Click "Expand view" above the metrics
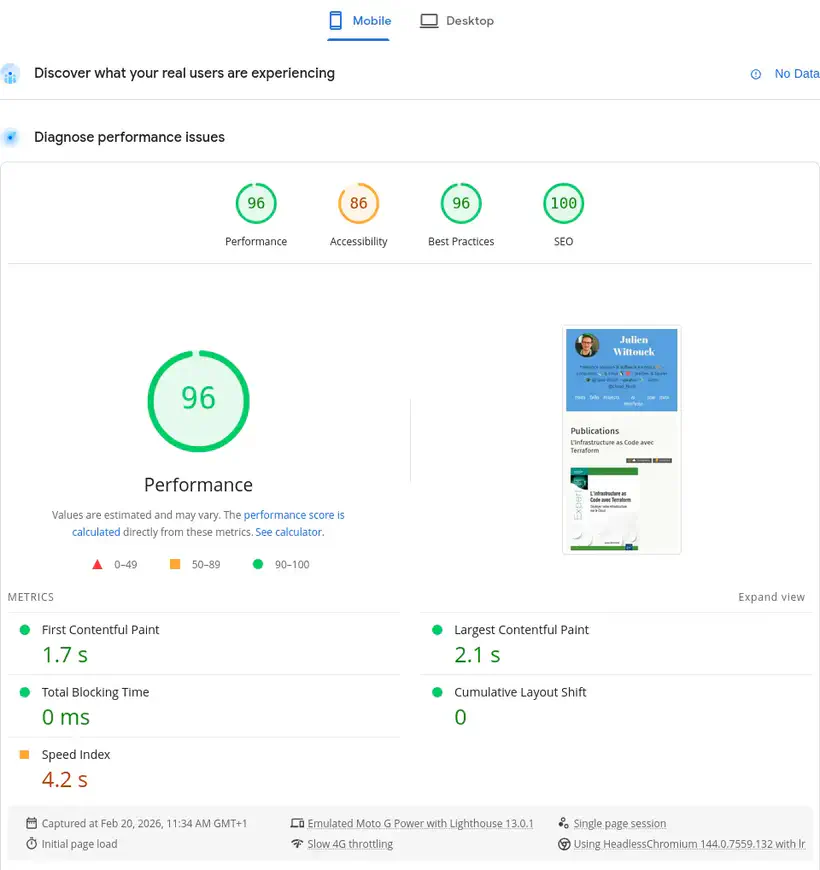This screenshot has height=870, width=820. [x=771, y=597]
